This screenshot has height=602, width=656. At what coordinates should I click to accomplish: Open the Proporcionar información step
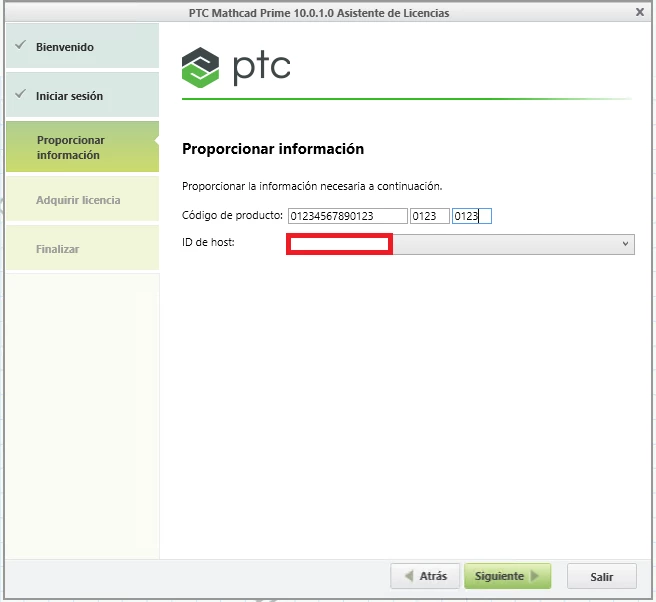click(82, 147)
